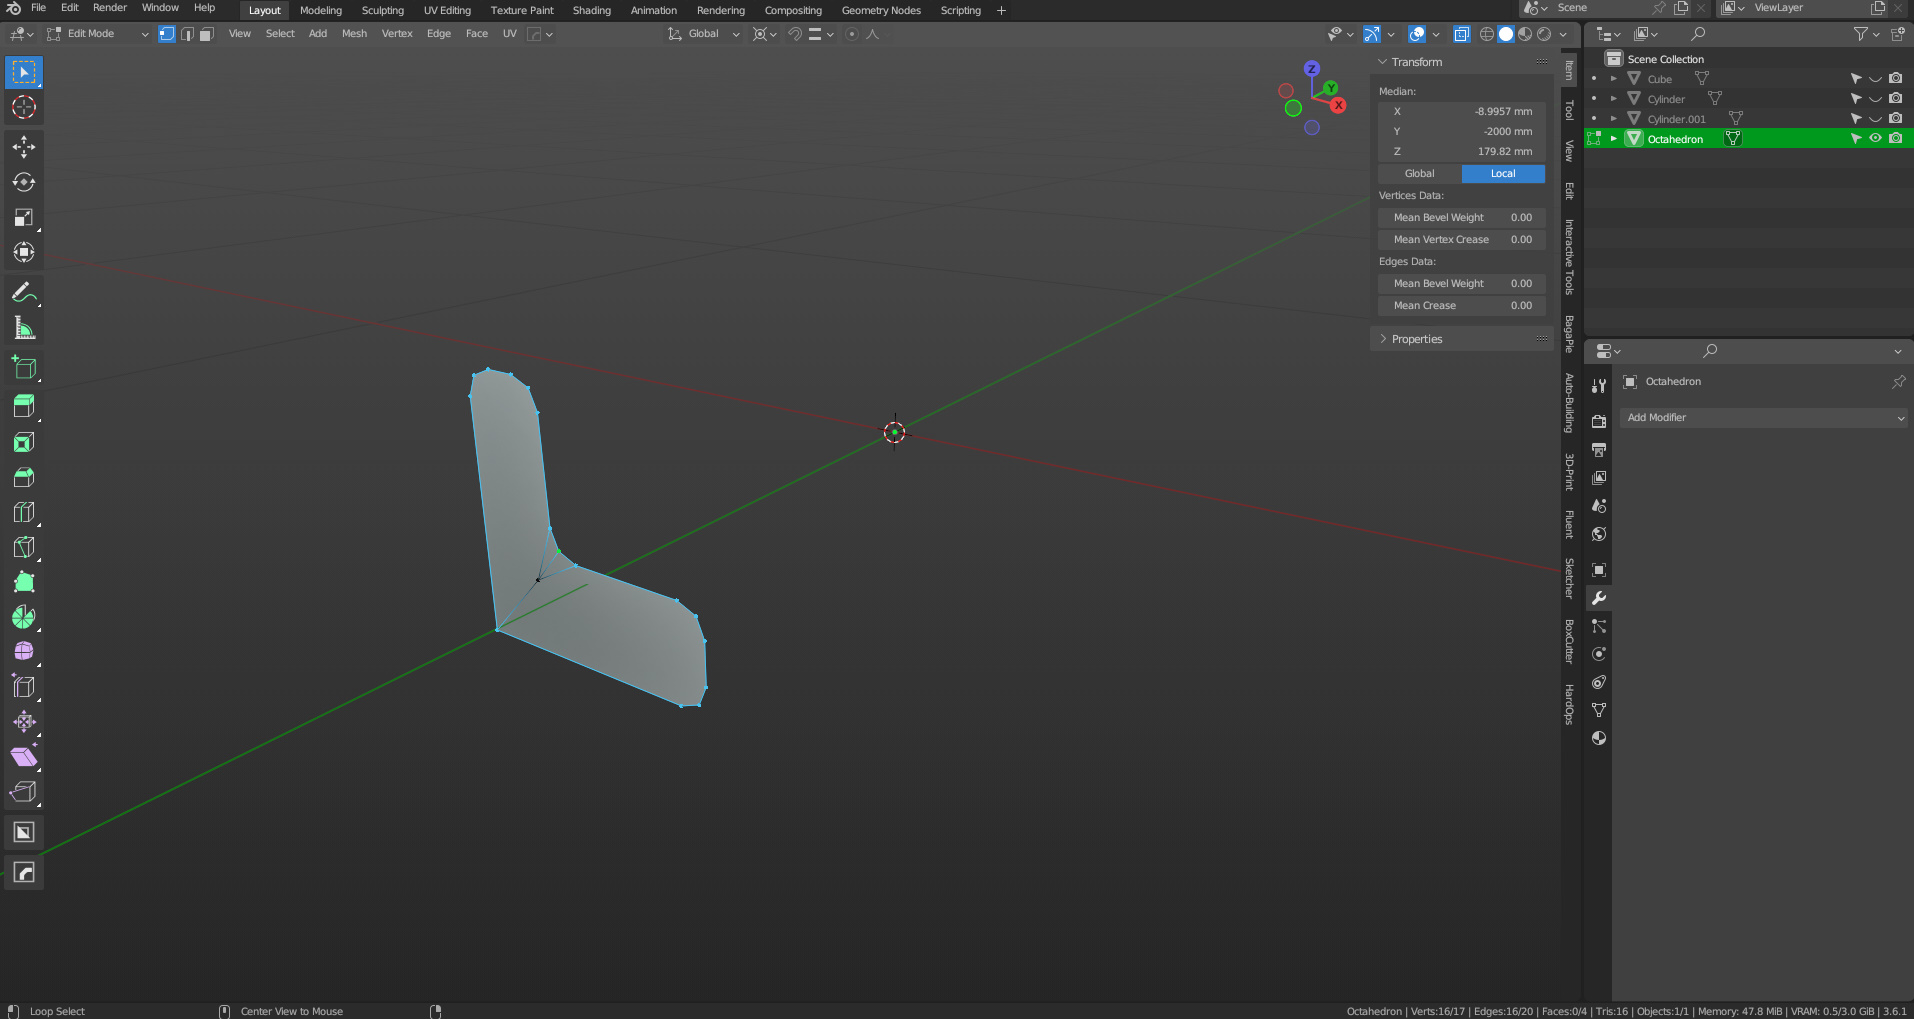Click the Spin tool icon

[x=24, y=617]
